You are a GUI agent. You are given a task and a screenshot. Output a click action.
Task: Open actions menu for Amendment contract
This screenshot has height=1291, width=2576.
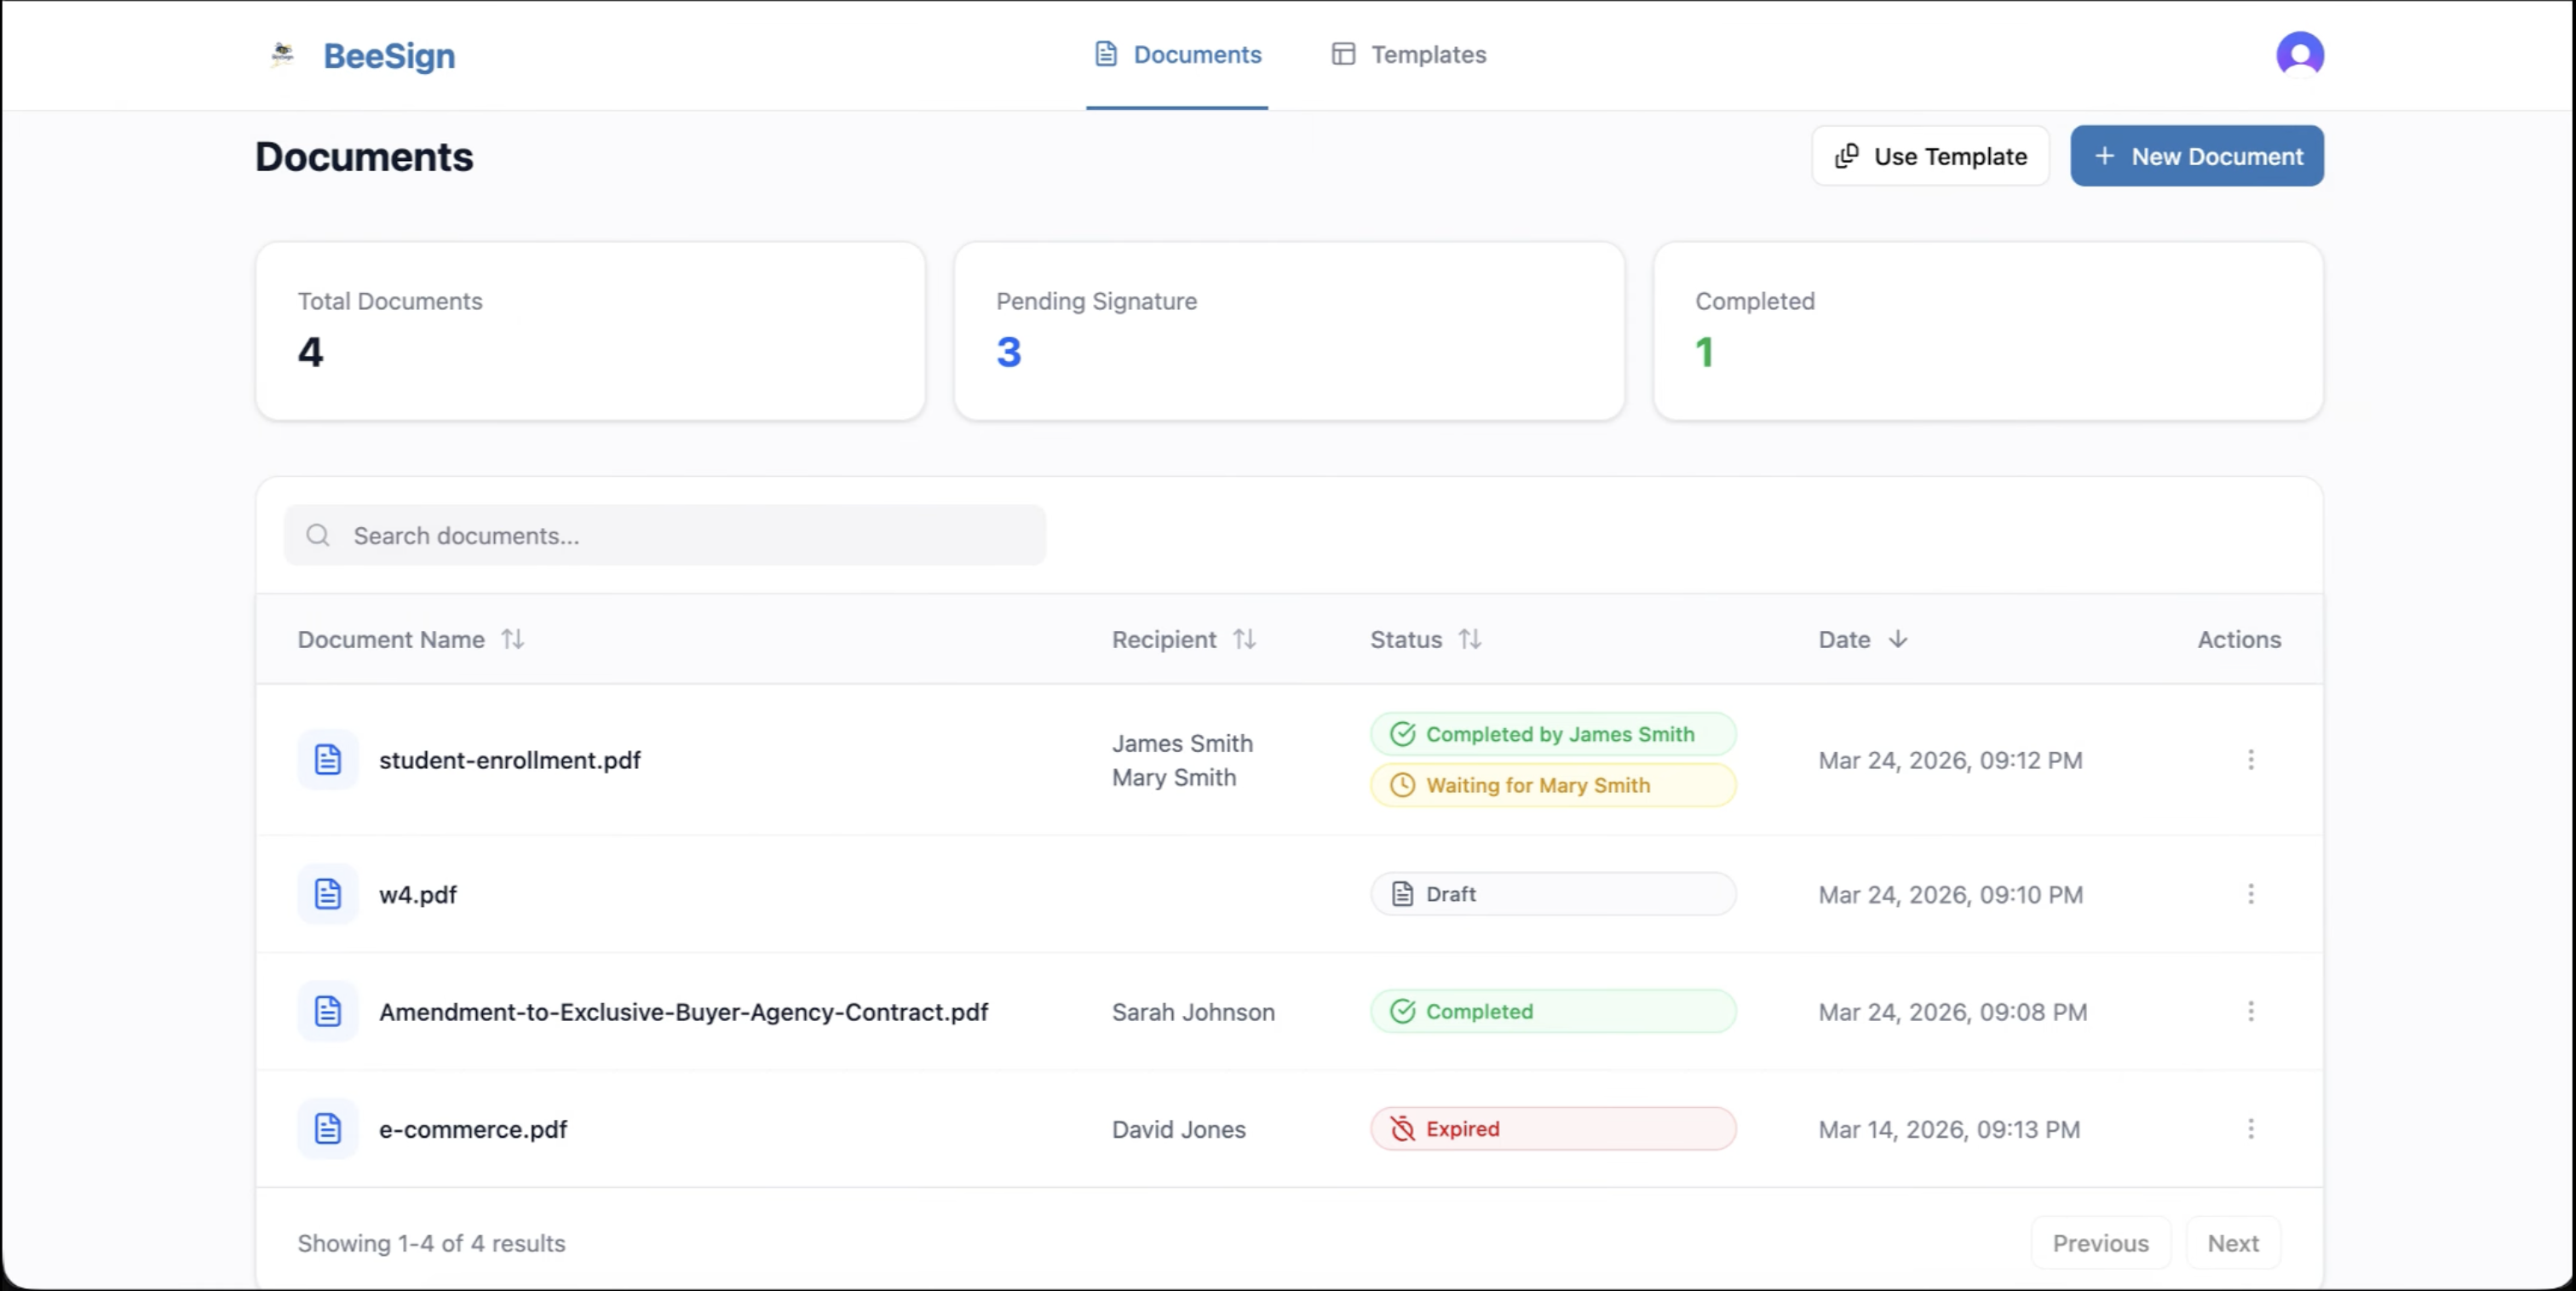pos(2250,1012)
